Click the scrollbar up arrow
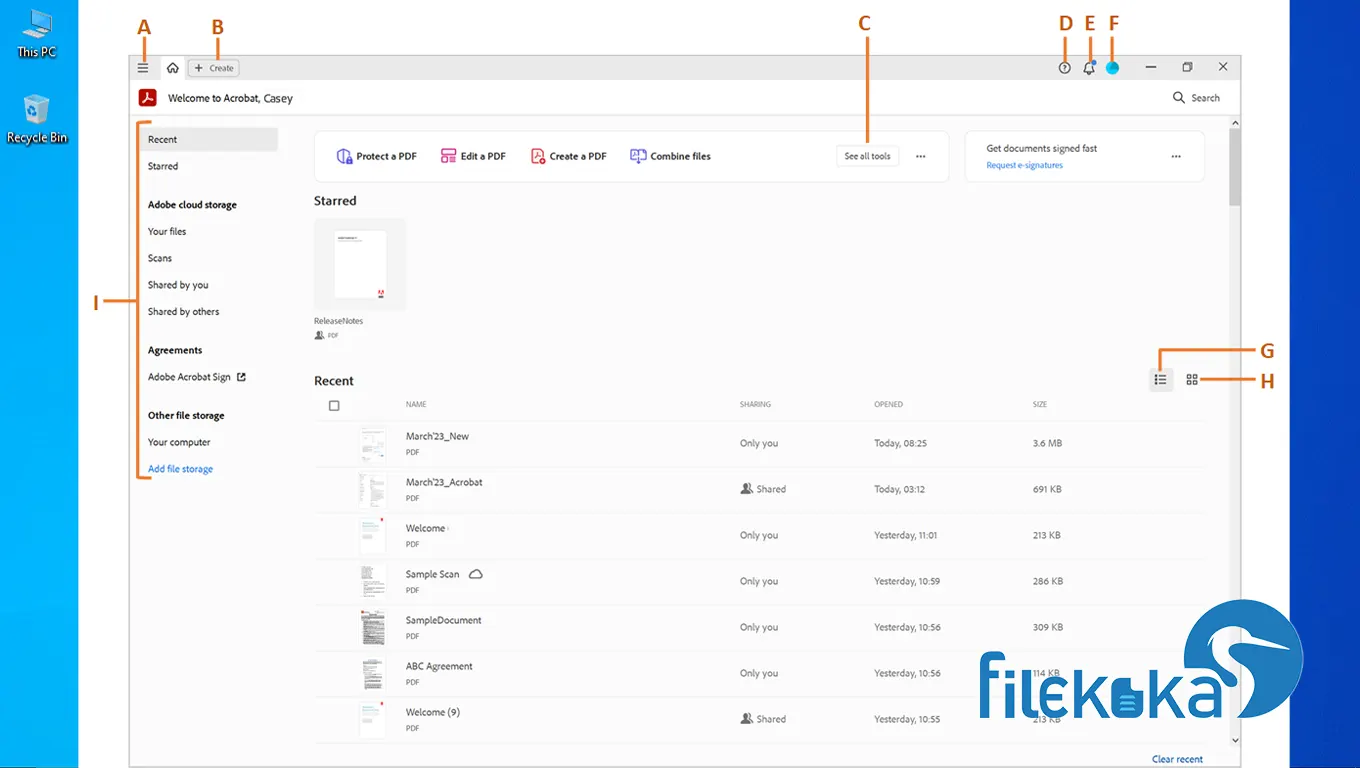Screen dimensions: 1360x768 point(1234,123)
